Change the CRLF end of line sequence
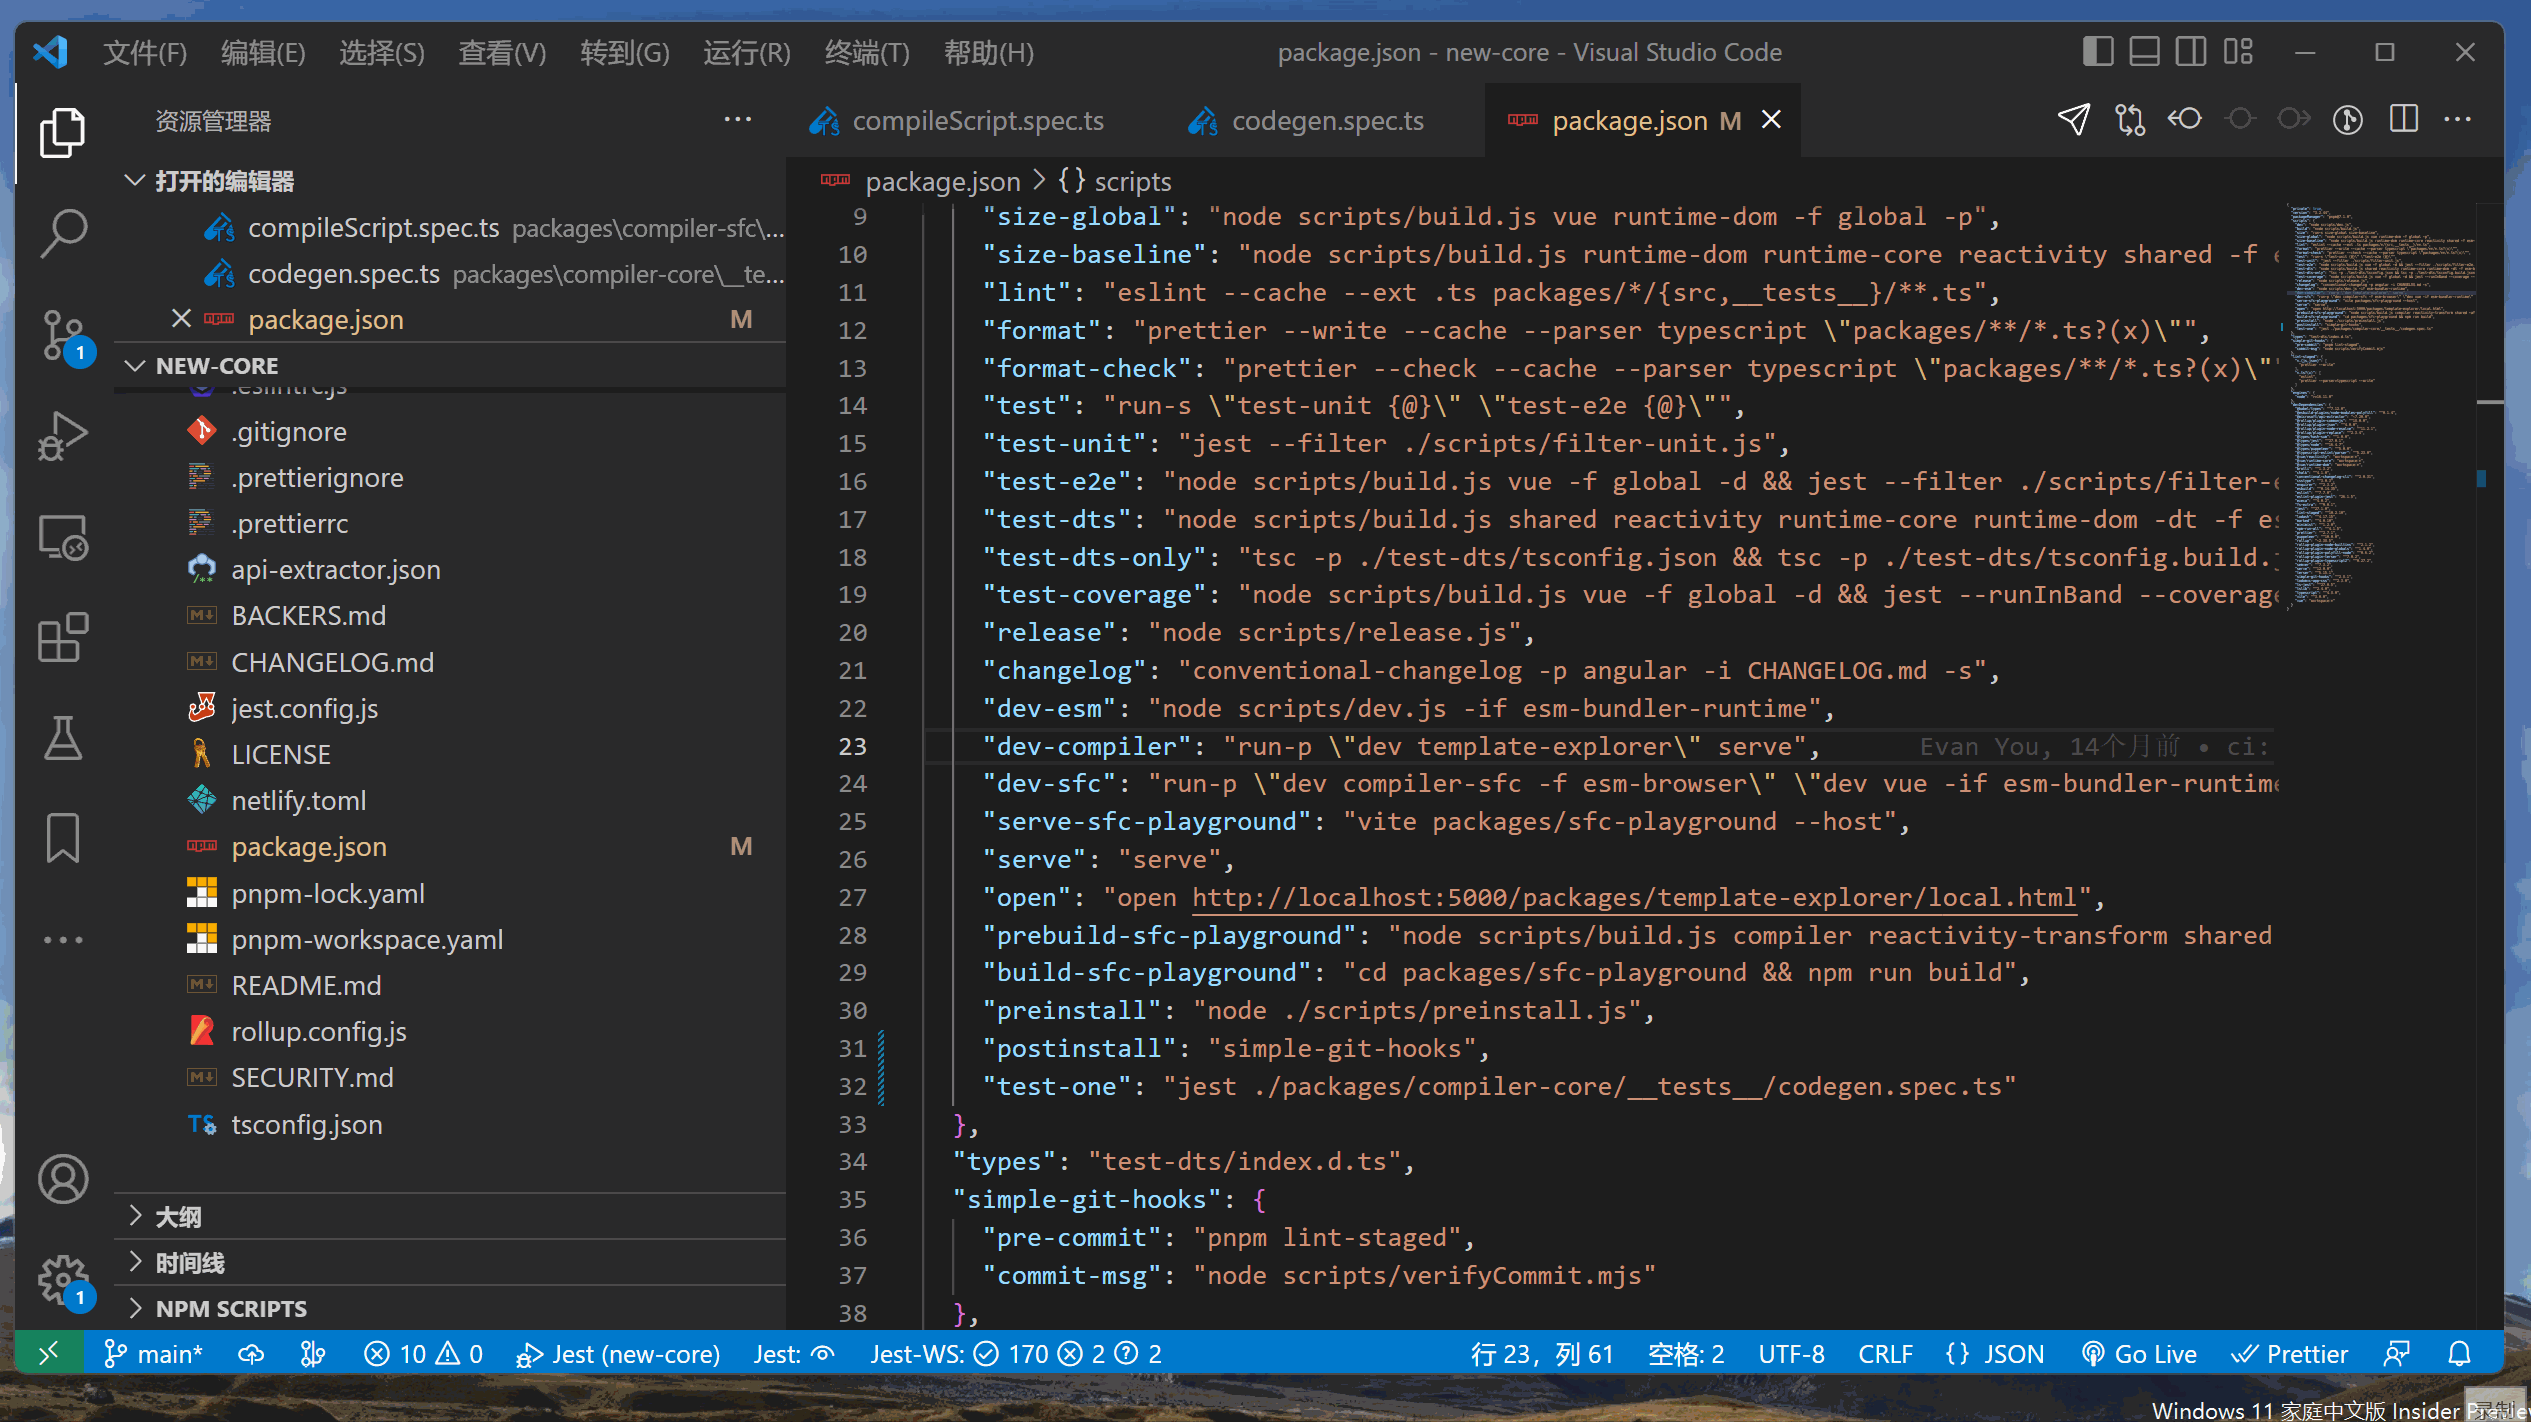 click(x=1886, y=1354)
